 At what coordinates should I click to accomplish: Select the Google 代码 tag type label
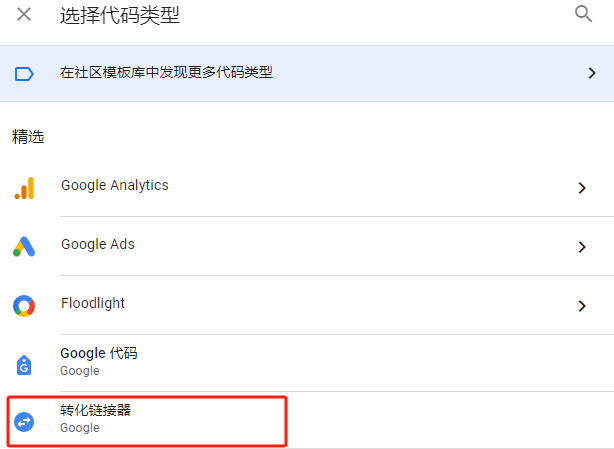pyautogui.click(x=98, y=353)
